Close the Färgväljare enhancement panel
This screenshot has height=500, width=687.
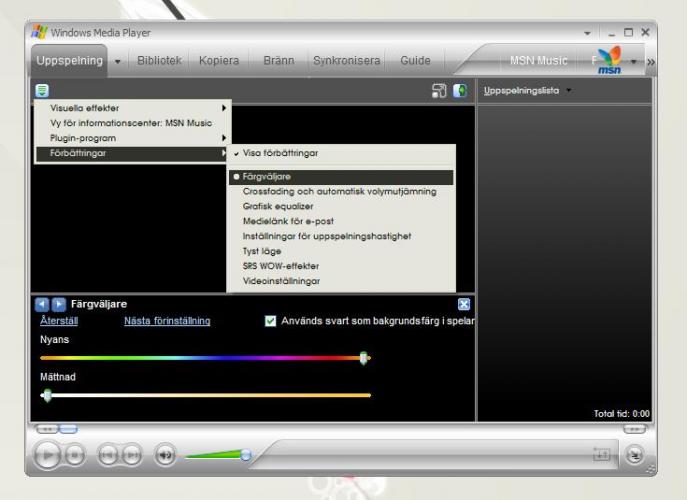(x=463, y=303)
